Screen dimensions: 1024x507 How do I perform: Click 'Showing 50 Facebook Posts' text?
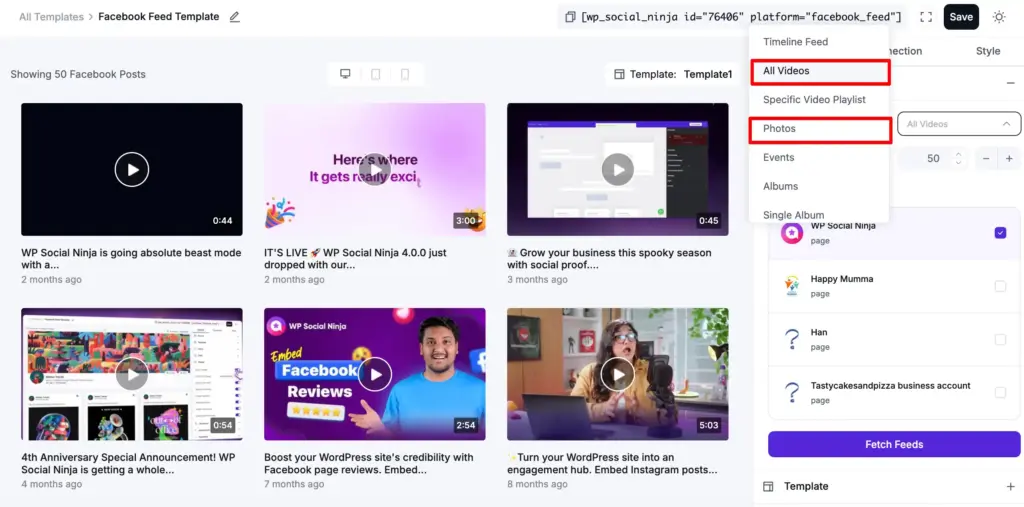[x=78, y=74]
